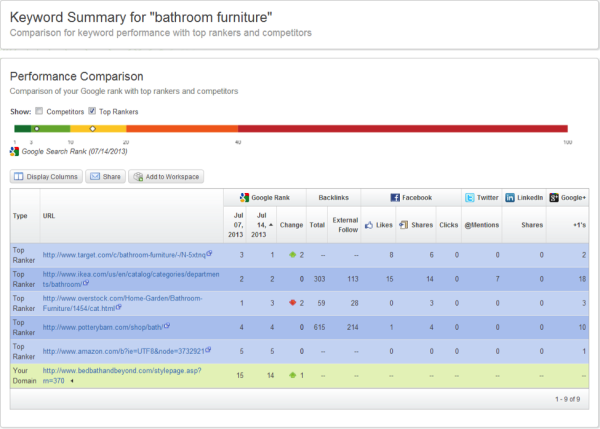Click green up arrow in bedbathandbeyond row

[292, 375]
